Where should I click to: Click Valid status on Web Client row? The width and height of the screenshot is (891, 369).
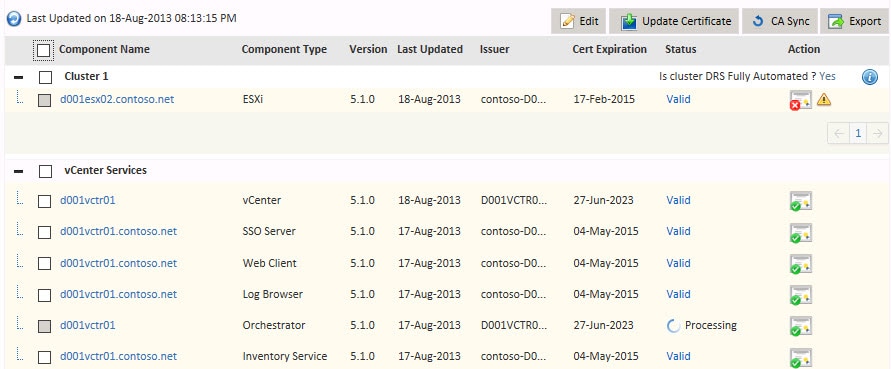coord(678,263)
